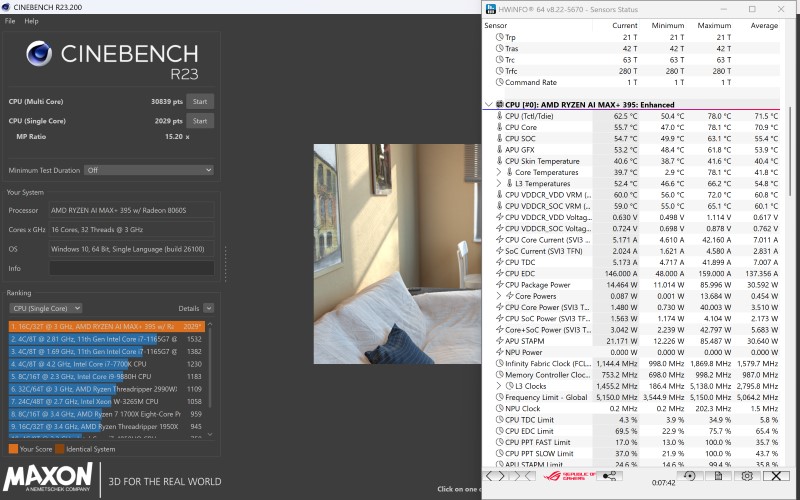Click the Processor field in Cinebench
The image size is (800, 500).
point(132,210)
